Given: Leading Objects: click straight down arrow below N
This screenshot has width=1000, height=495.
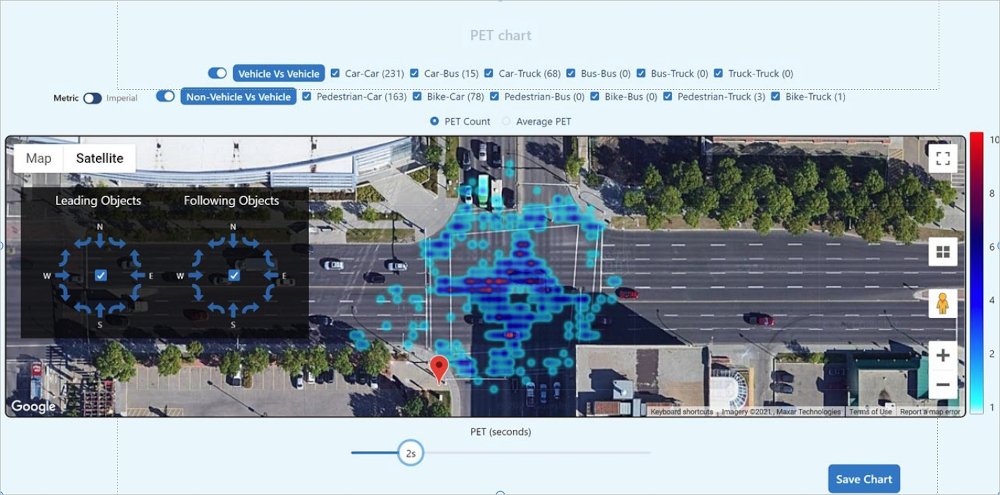Looking at the screenshot, I should [x=100, y=240].
